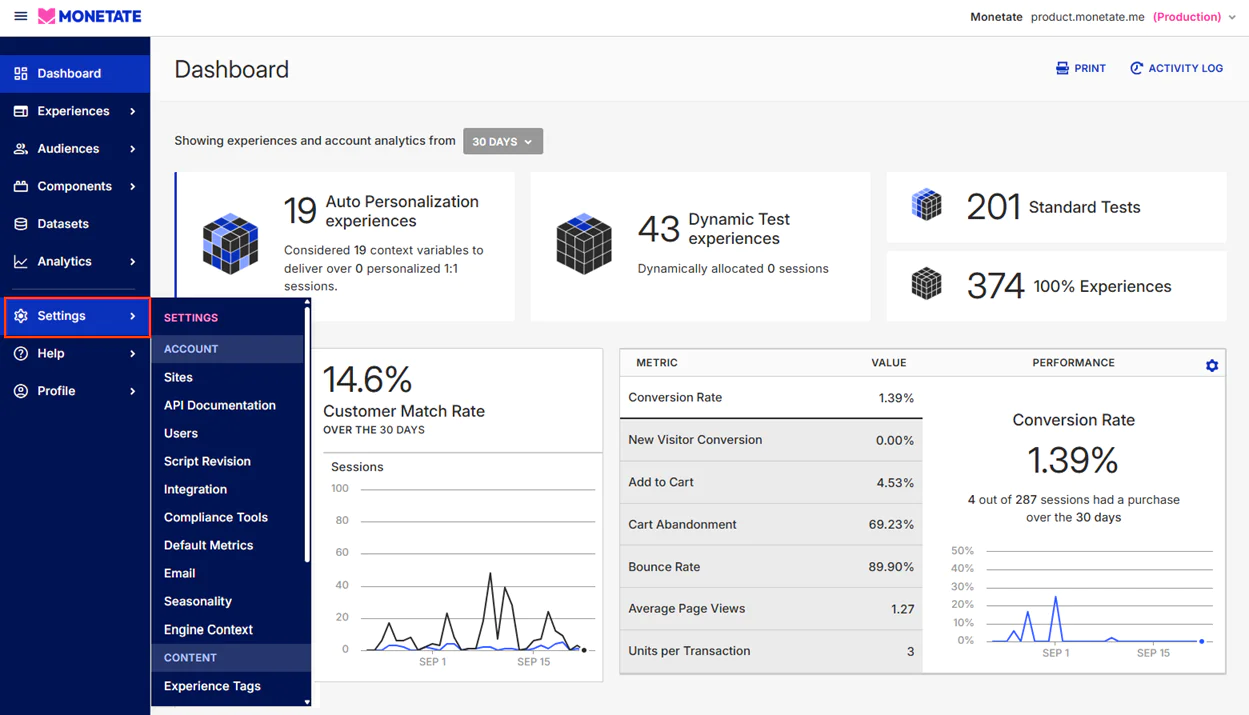
Task: Click the Sessions line chart endpoint marker
Action: 584,649
